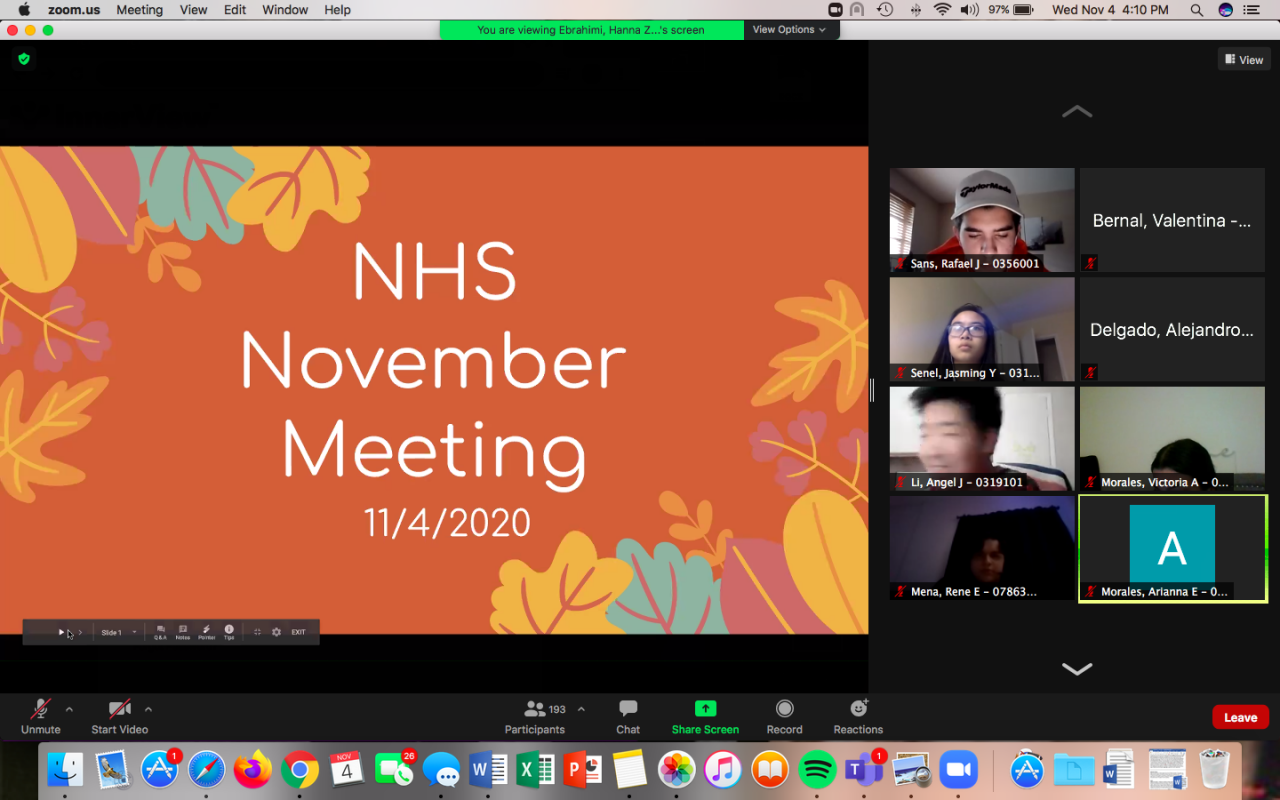Open Spotlight search magnifier icon
The image size is (1280, 800).
[x=1197, y=10]
